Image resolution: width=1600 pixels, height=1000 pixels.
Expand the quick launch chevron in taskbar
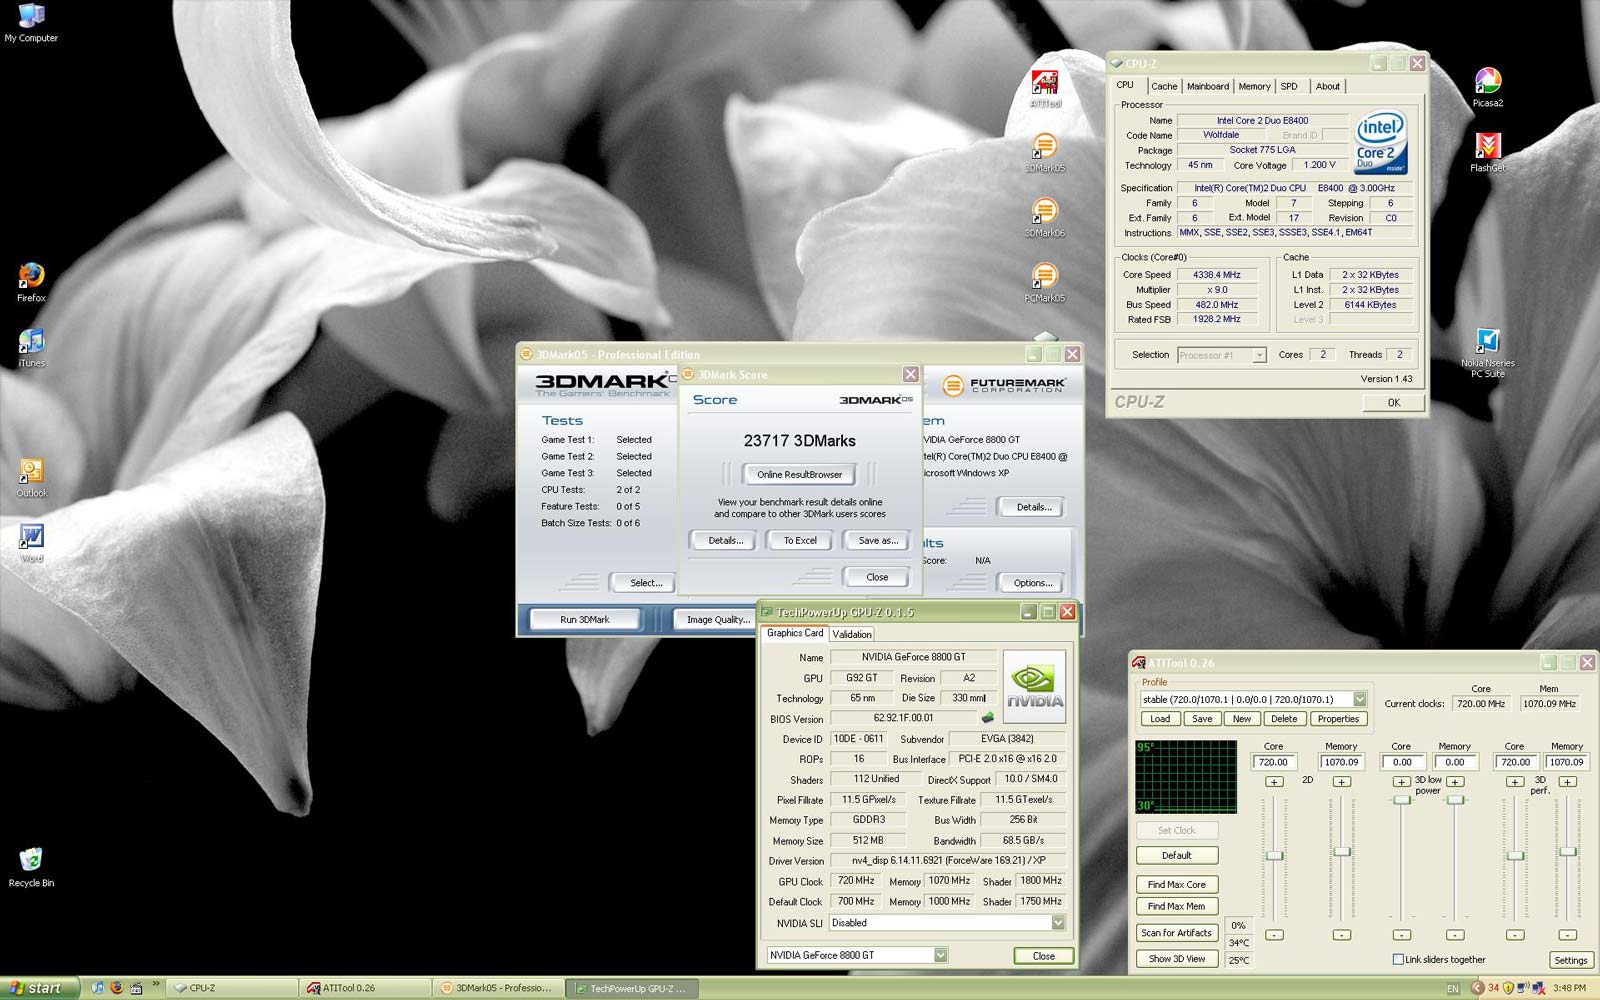[x=156, y=986]
